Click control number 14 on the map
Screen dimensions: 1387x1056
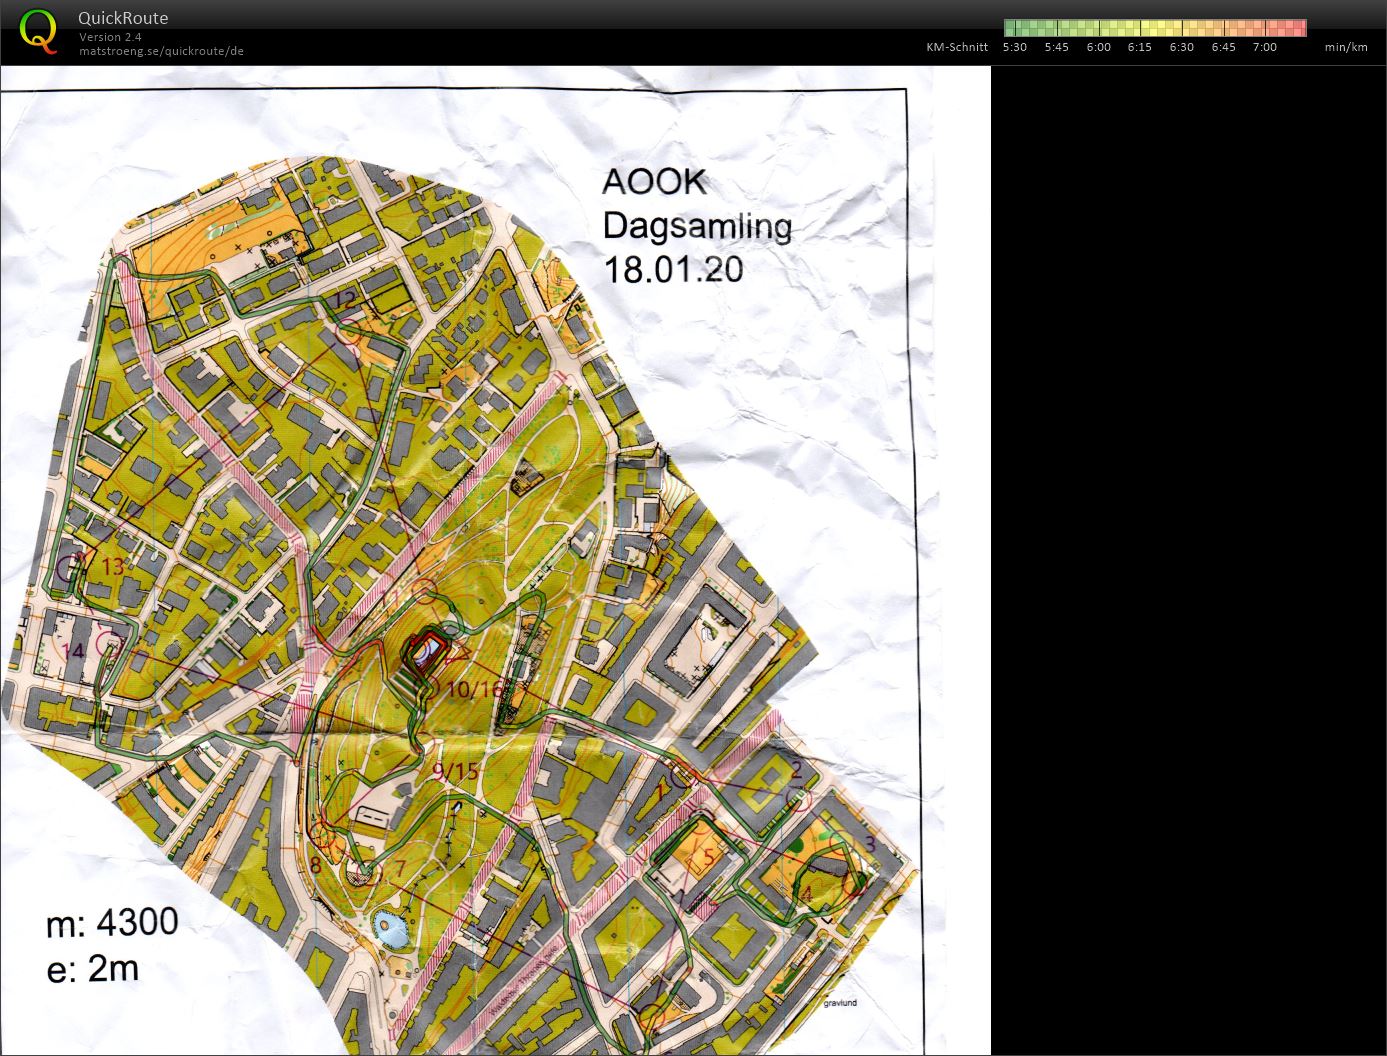click(x=73, y=651)
